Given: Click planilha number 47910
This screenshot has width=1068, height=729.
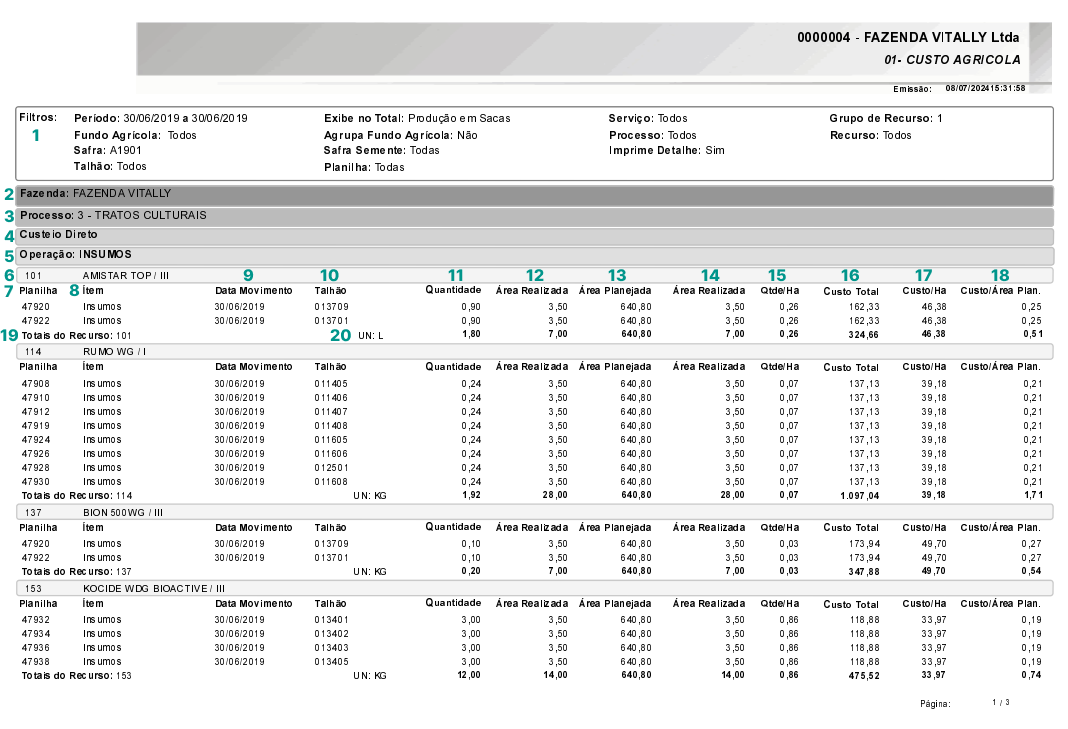Looking at the screenshot, I should 35,398.
